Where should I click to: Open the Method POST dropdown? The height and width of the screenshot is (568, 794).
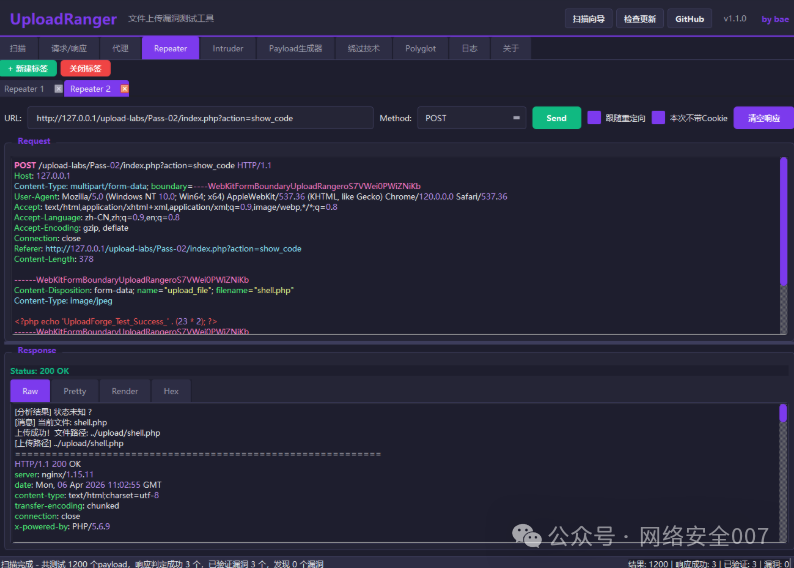tap(471, 118)
